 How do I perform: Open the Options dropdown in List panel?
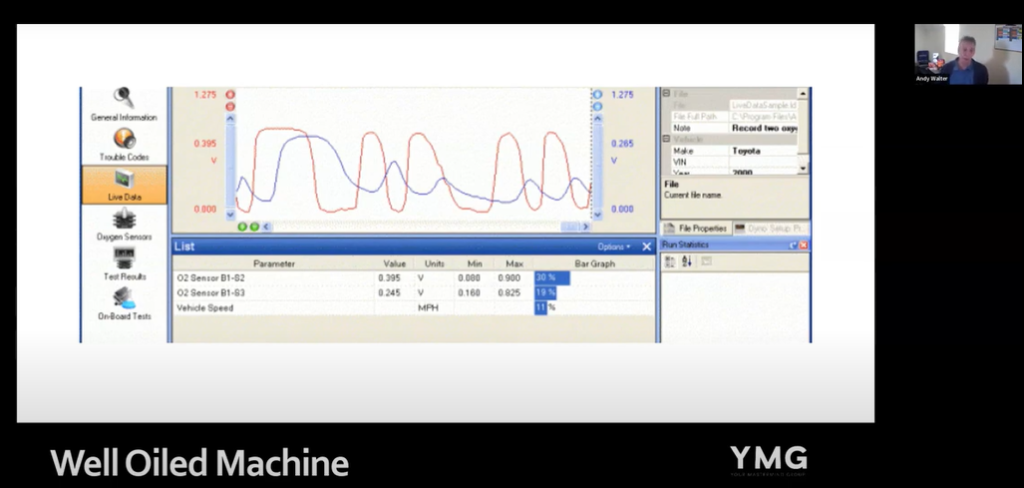613,246
